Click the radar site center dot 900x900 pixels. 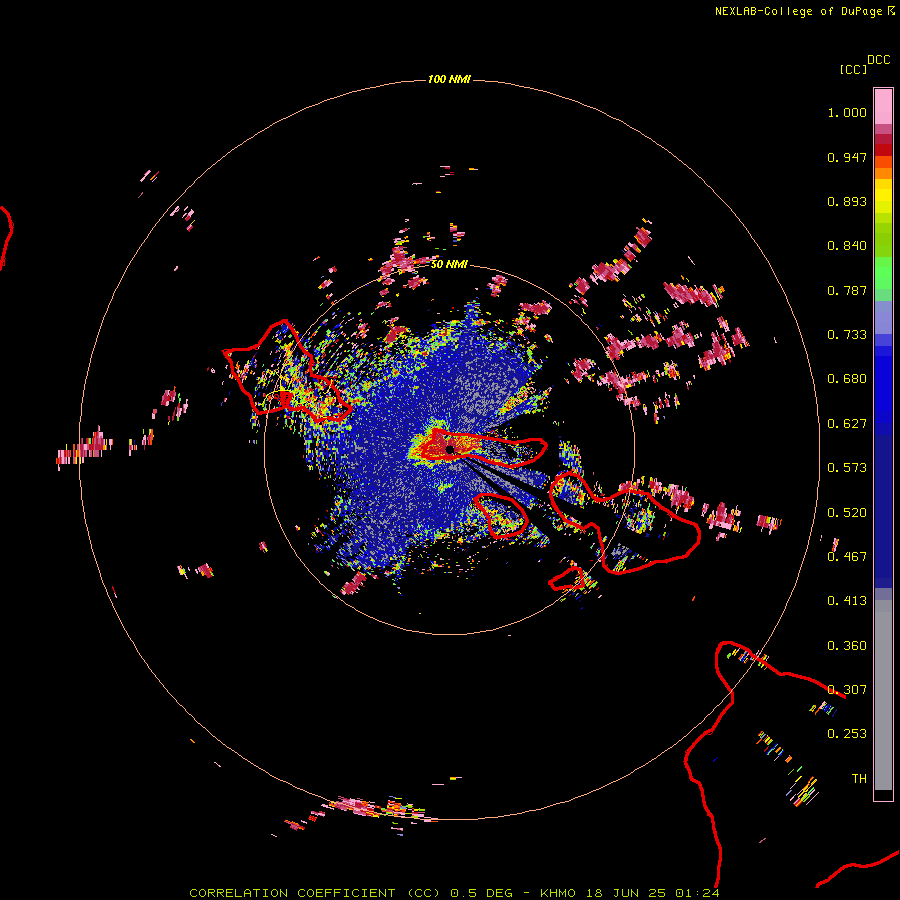[x=450, y=449]
